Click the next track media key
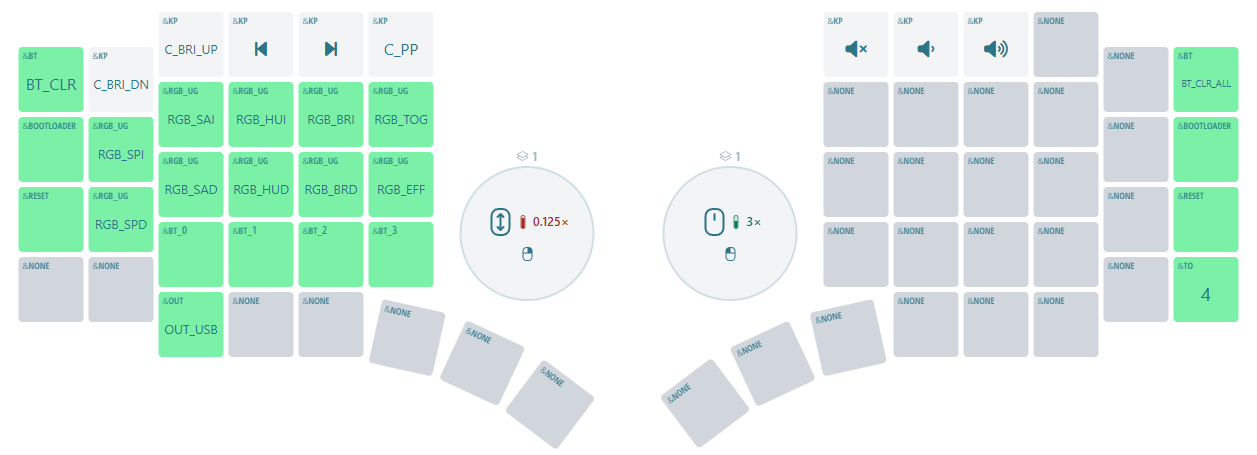1257x455 pixels. pyautogui.click(x=331, y=44)
